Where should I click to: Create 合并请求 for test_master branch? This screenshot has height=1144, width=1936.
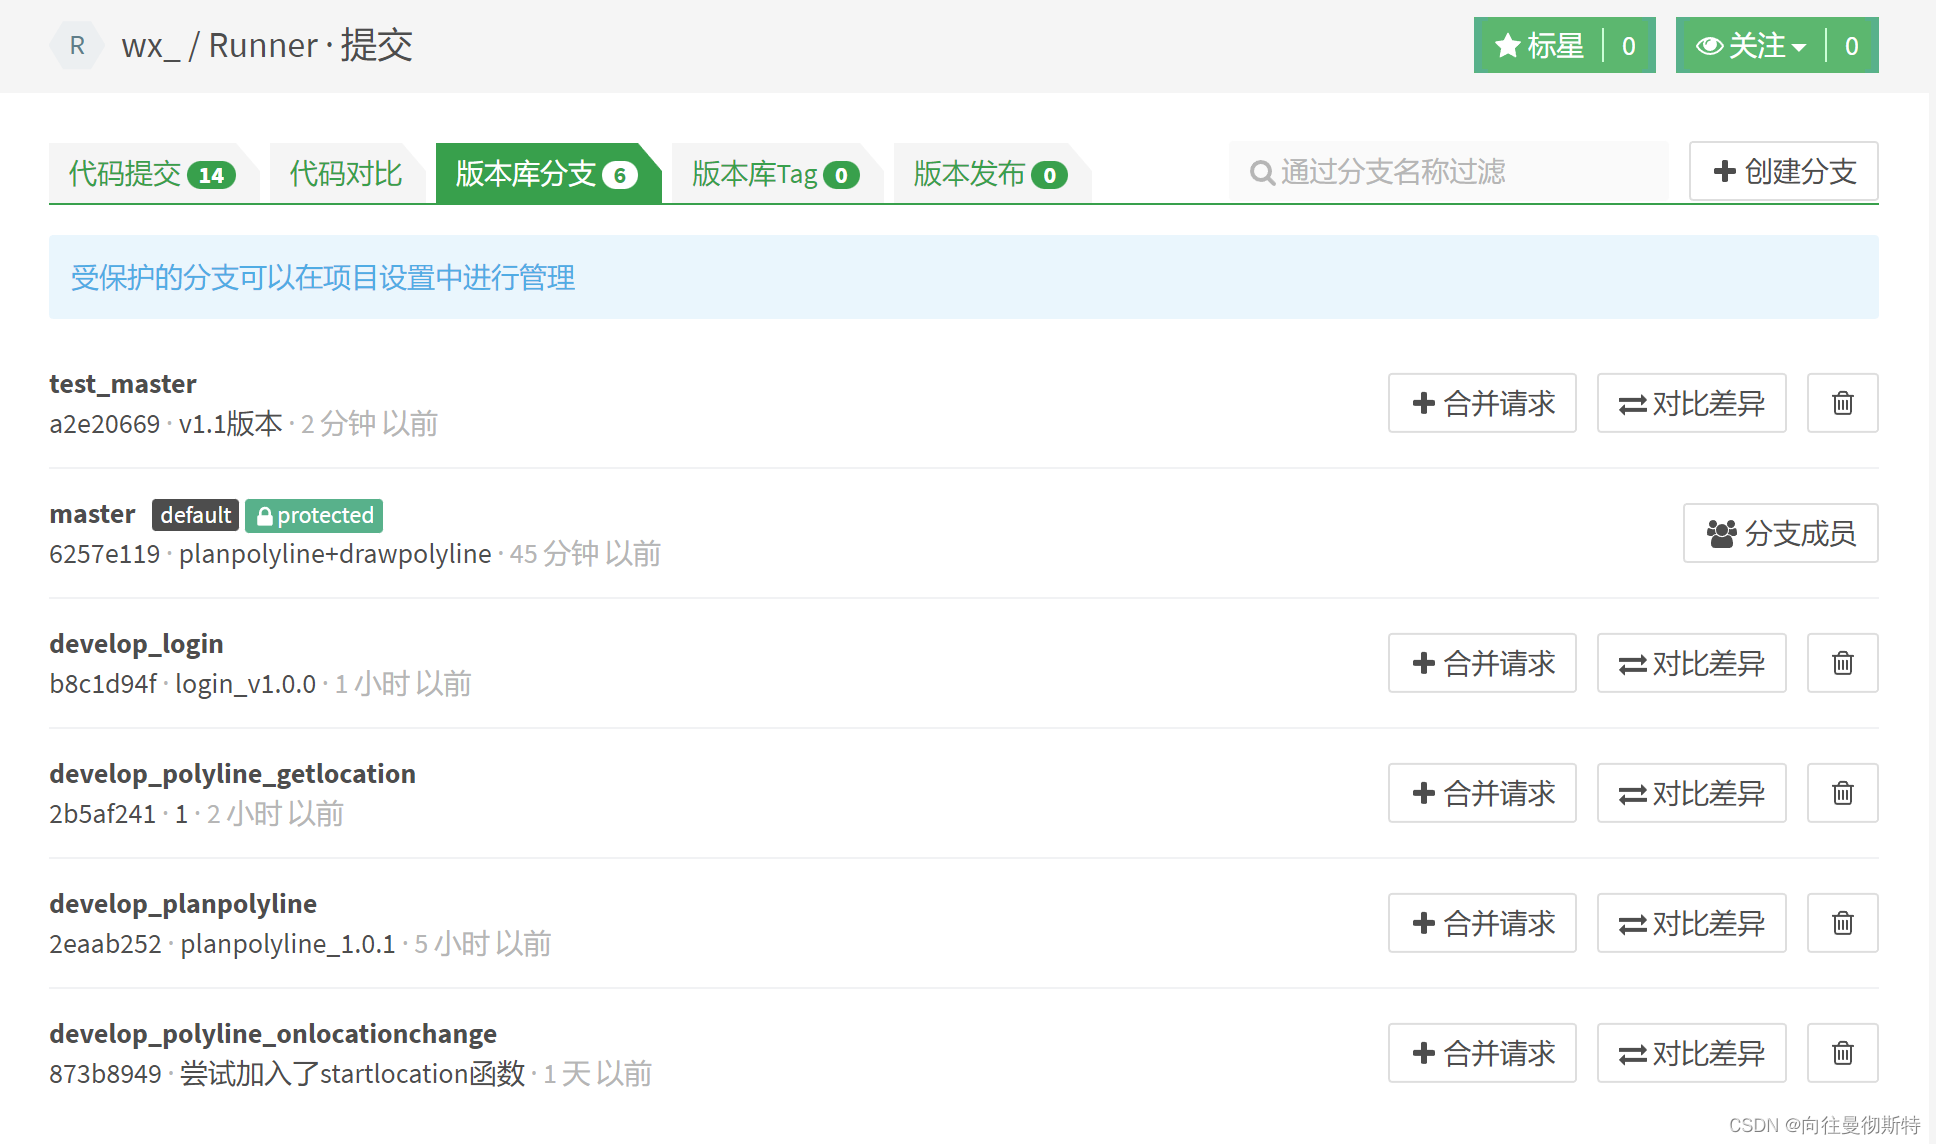point(1482,403)
